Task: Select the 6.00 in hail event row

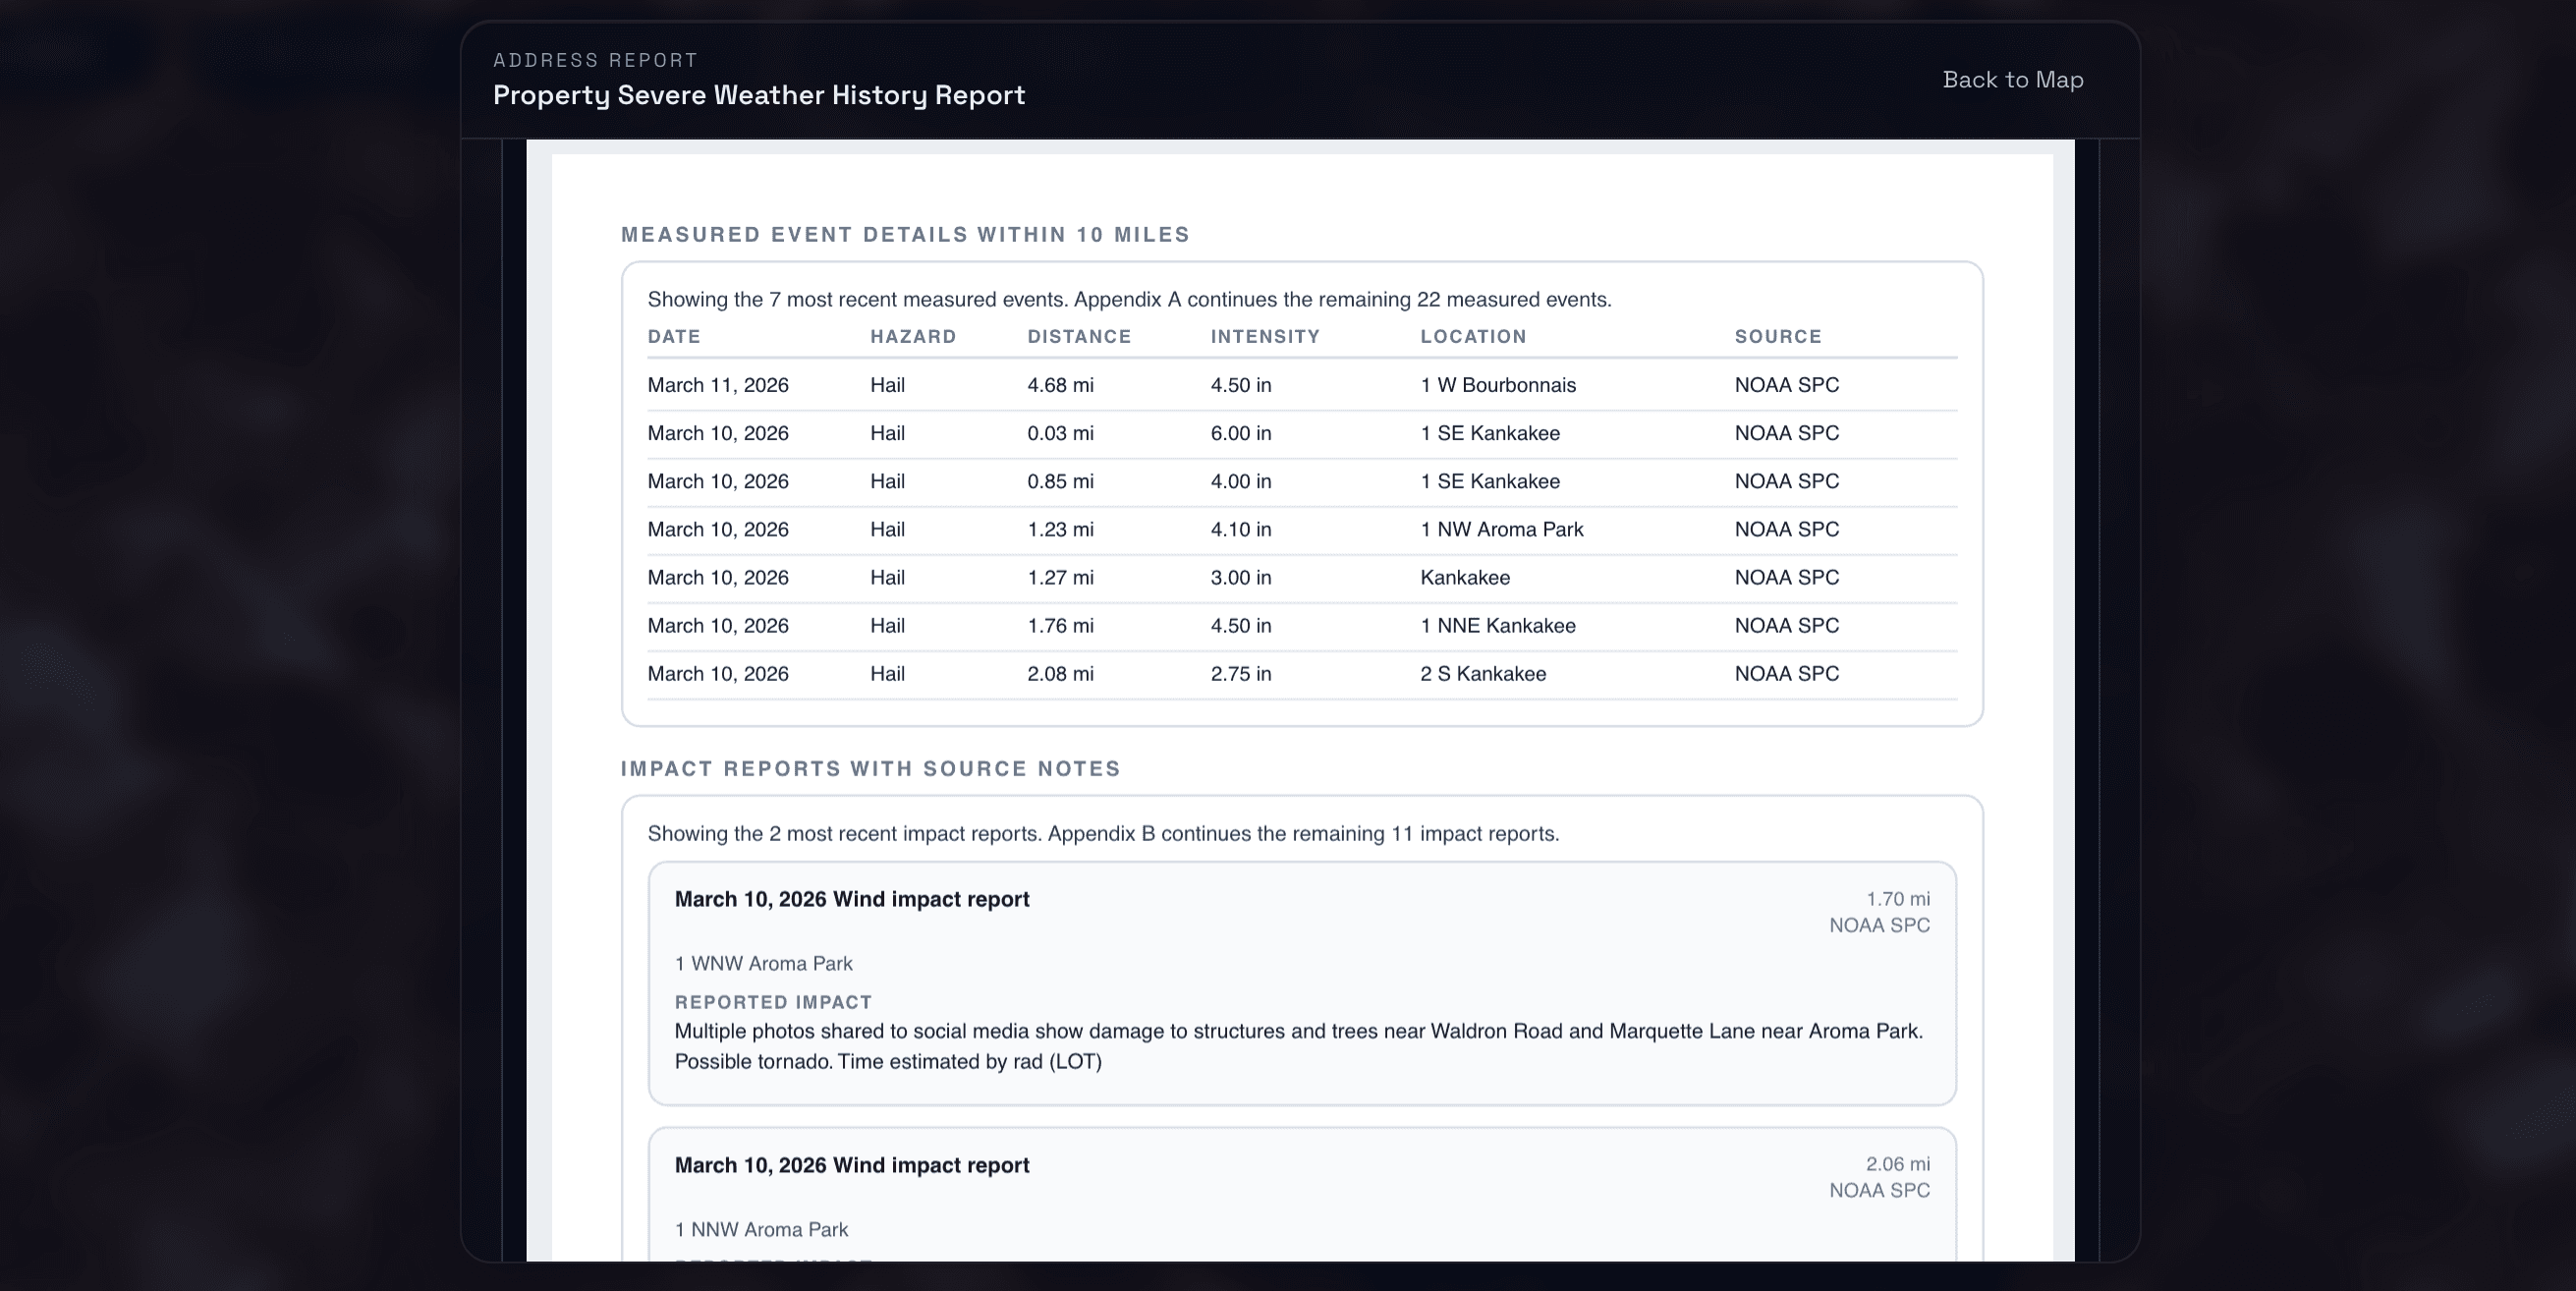Action: 1200,433
